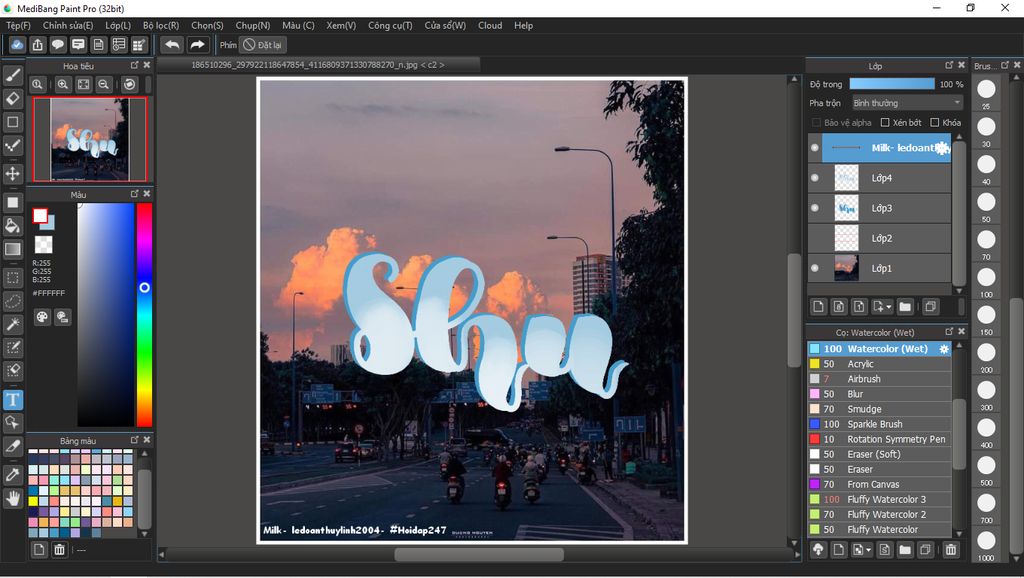Screen dimensions: 1024x578
Task: Hide the Milk- ledoant layer
Action: [x=814, y=148]
